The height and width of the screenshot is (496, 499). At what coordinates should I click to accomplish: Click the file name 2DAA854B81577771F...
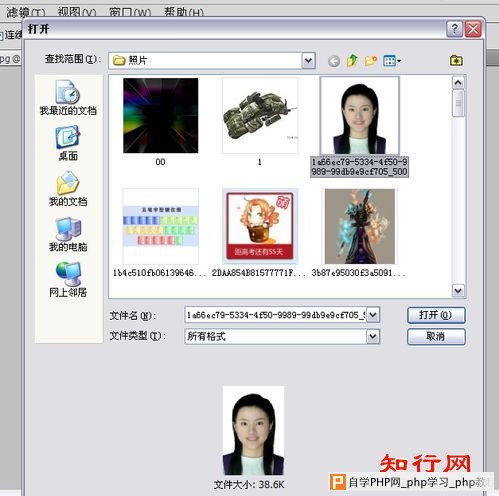259,273
